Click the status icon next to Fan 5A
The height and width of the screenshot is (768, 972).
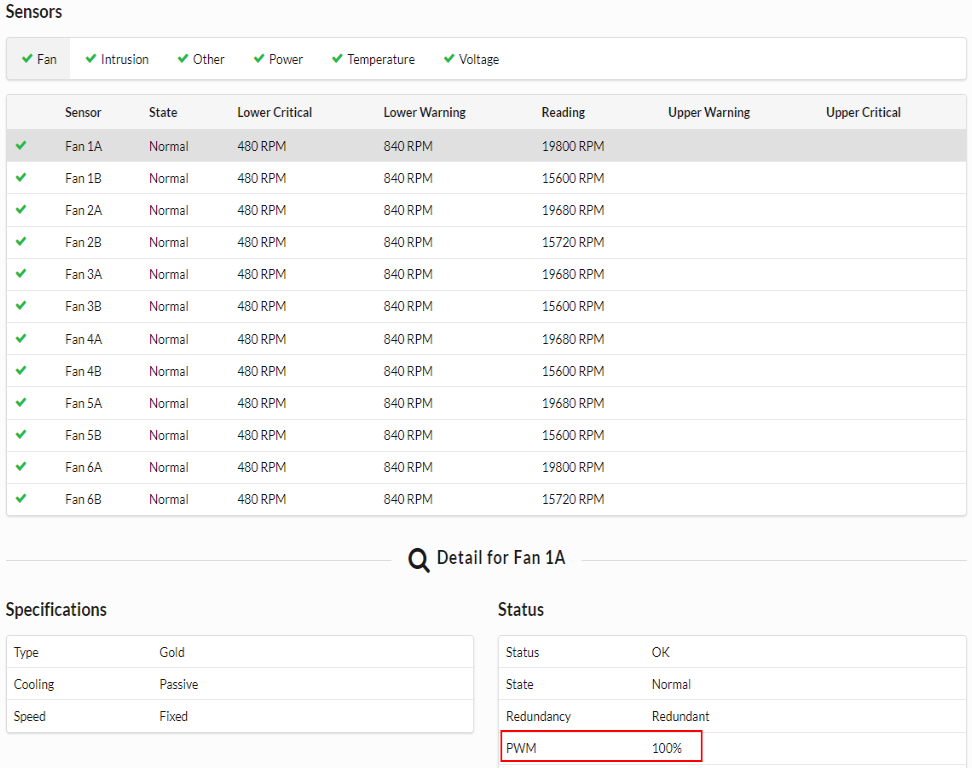pyautogui.click(x=21, y=402)
